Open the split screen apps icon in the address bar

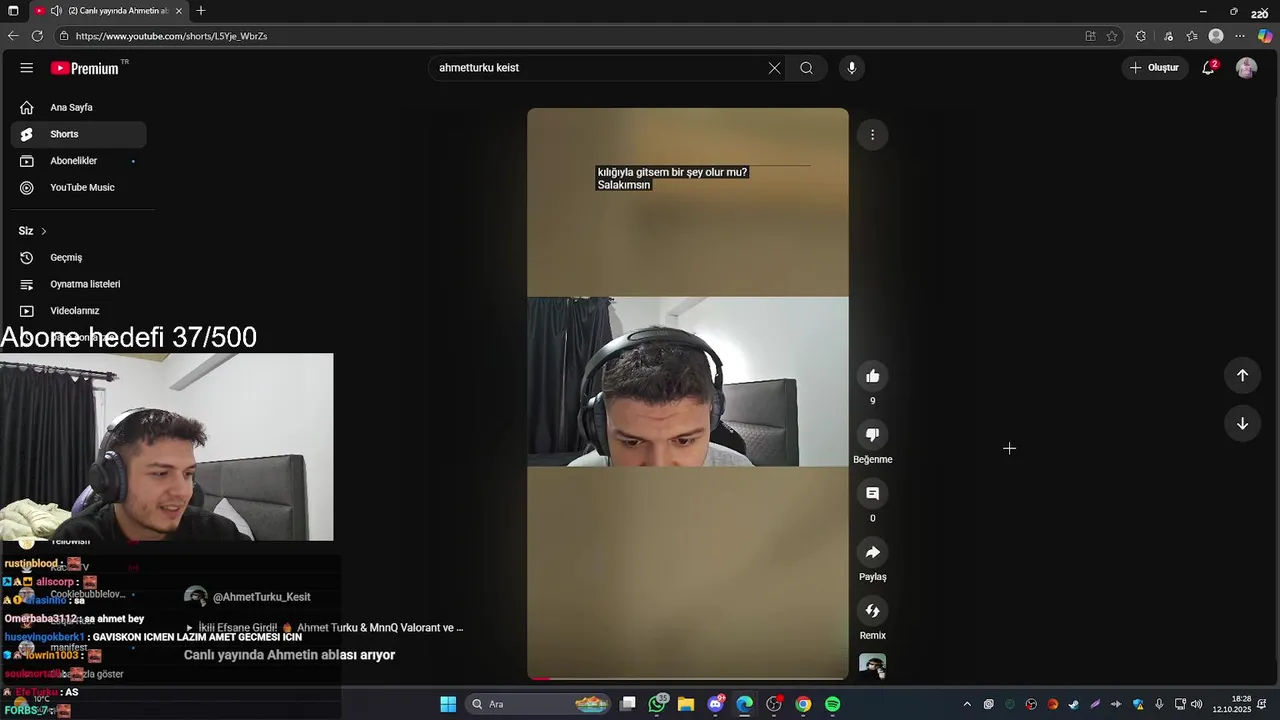pyautogui.click(x=1090, y=36)
